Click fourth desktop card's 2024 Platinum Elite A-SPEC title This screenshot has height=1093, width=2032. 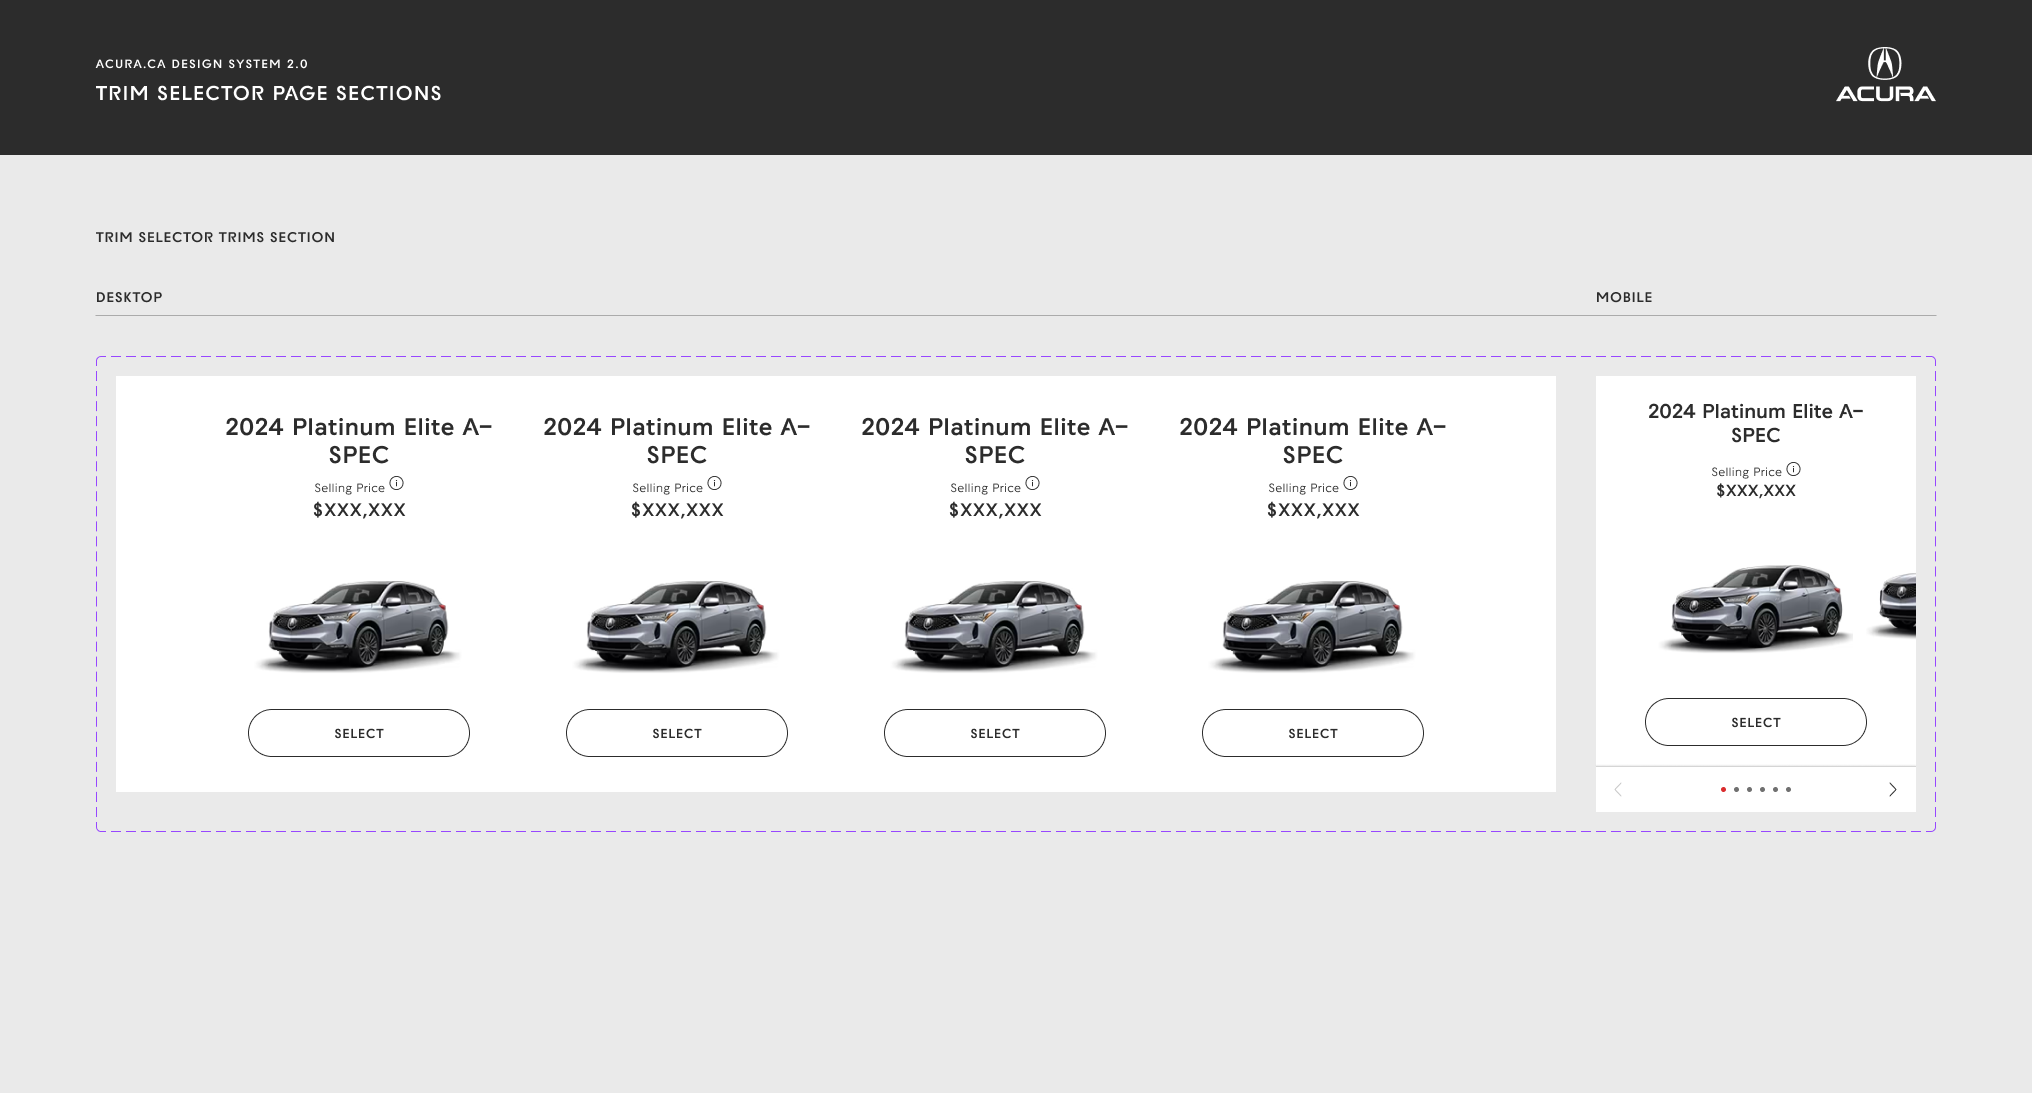[1313, 441]
